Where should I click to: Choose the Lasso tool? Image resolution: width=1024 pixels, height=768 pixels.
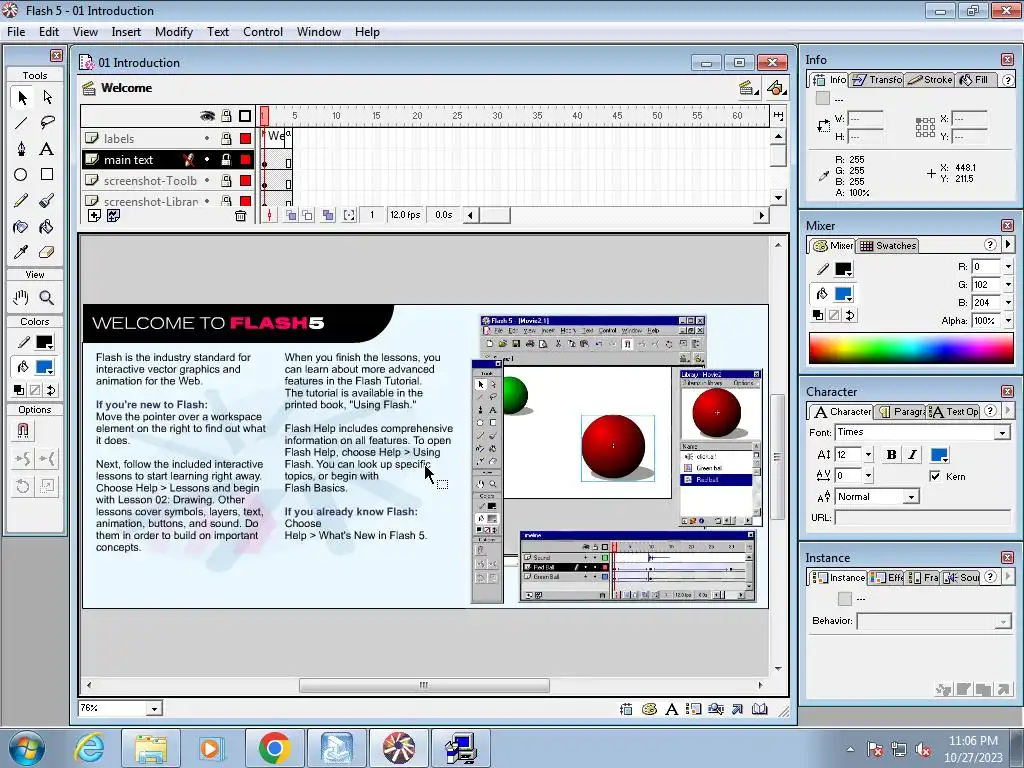point(47,123)
